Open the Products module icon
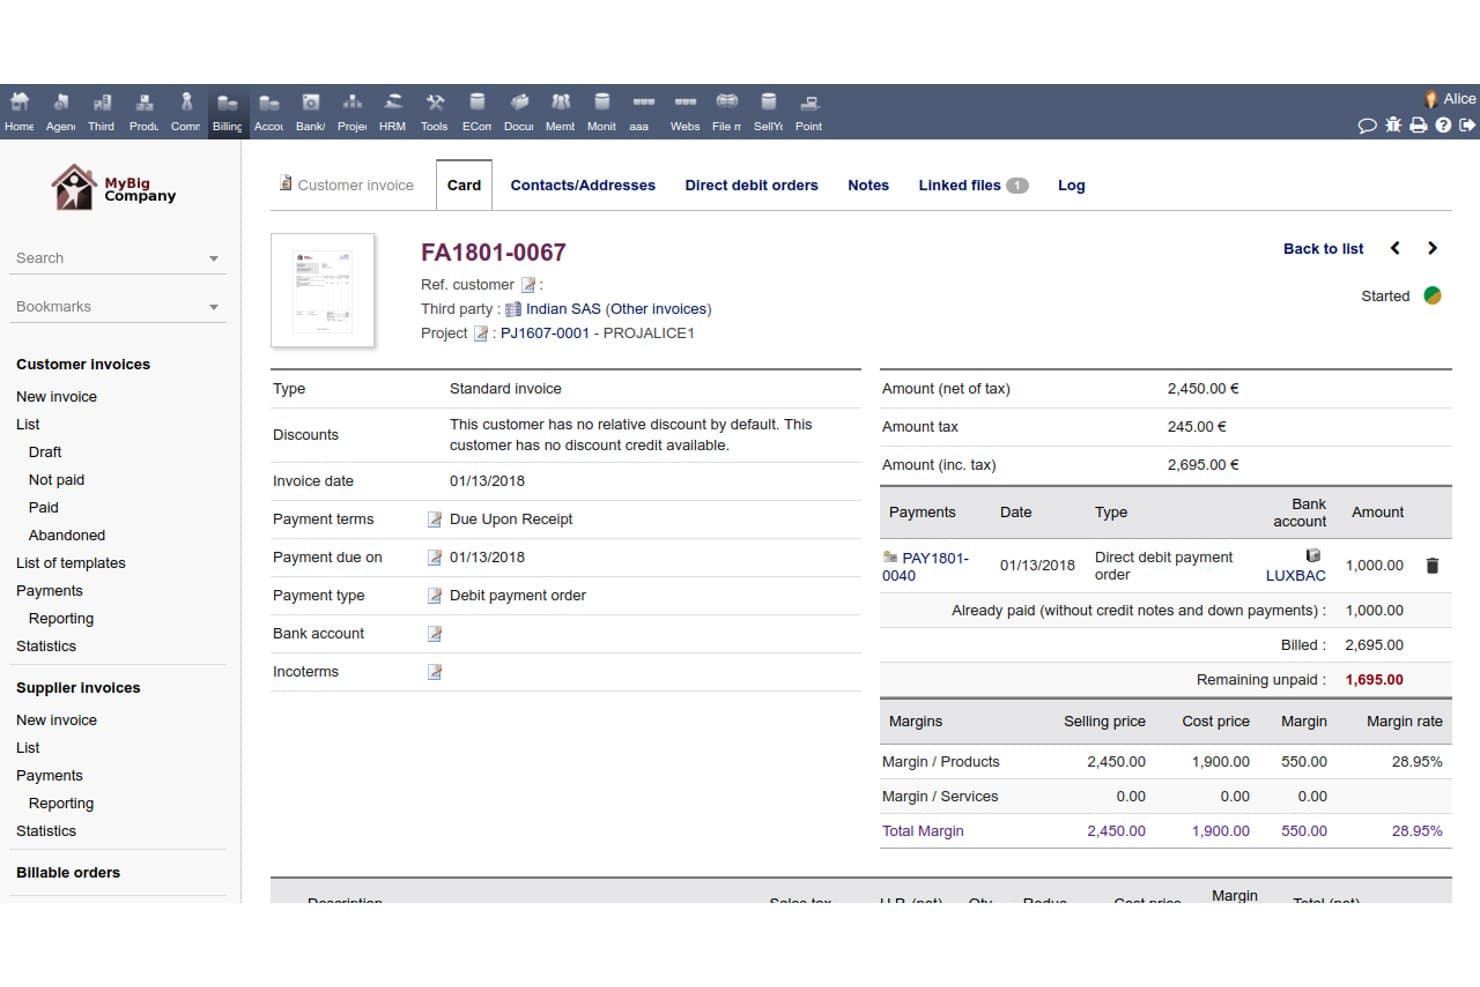Screen dimensions: 1480x987 coord(144,111)
